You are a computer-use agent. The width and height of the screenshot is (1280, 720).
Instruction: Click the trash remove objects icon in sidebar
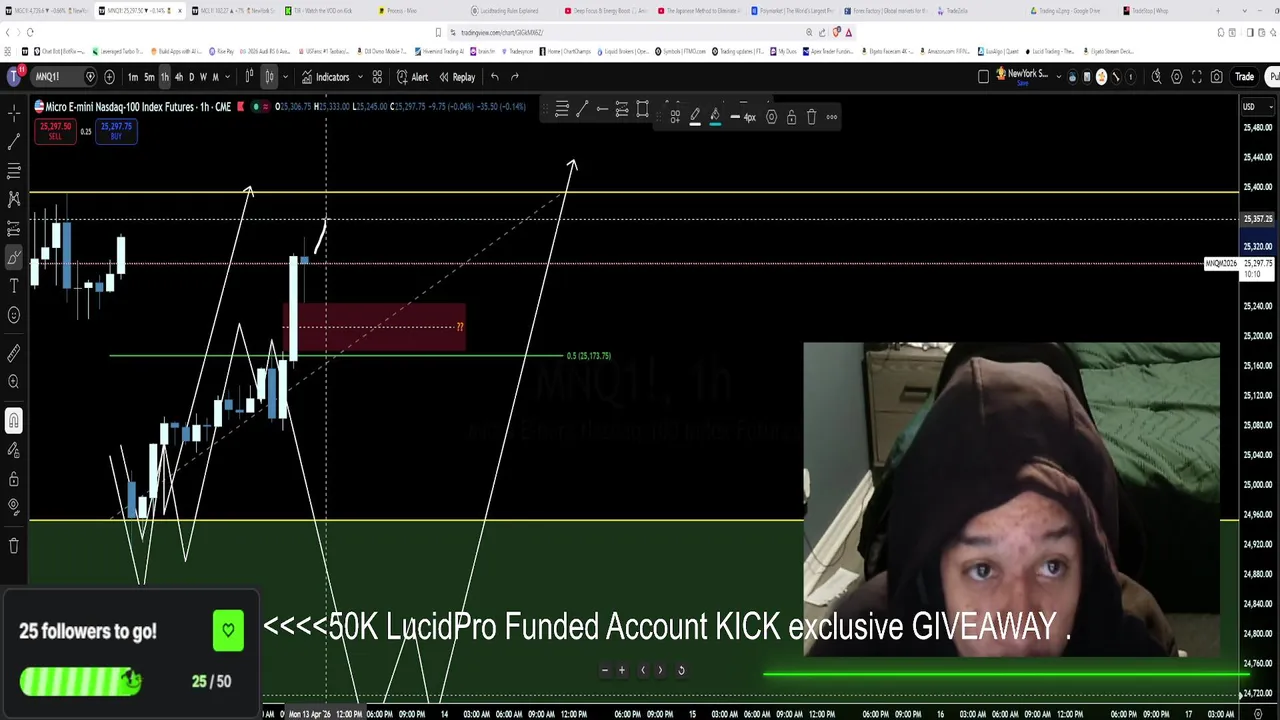click(x=14, y=546)
